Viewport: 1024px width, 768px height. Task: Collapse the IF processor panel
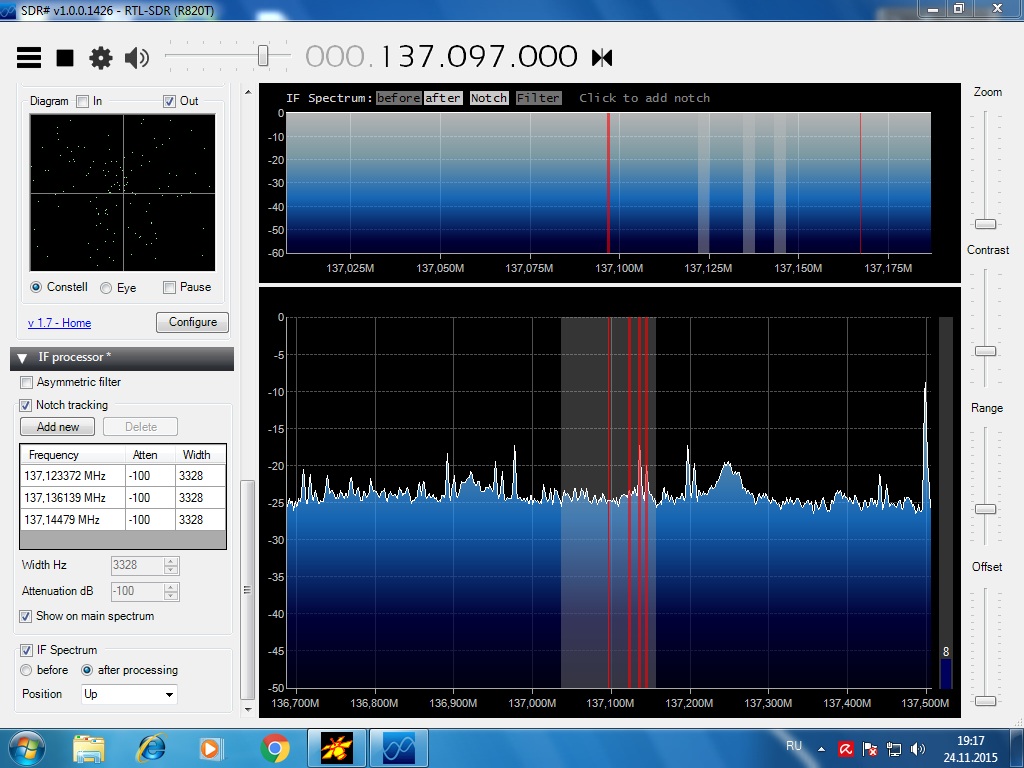22,358
